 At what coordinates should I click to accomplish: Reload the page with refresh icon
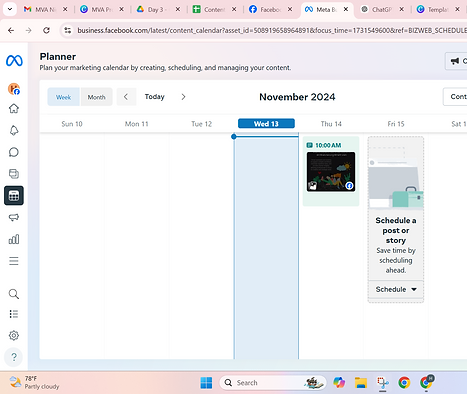click(46, 30)
